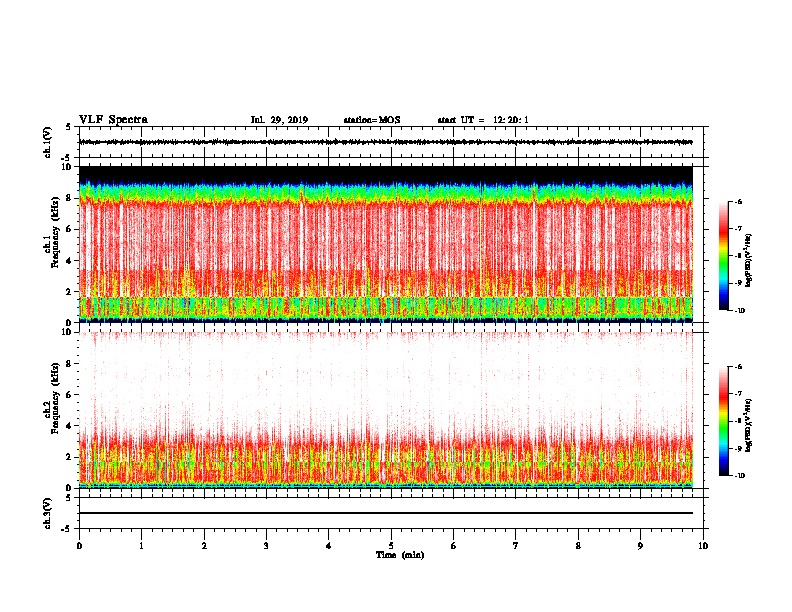This screenshot has width=792, height=612.
Task: Click the time axis tick label "2"
Action: pos(204,546)
